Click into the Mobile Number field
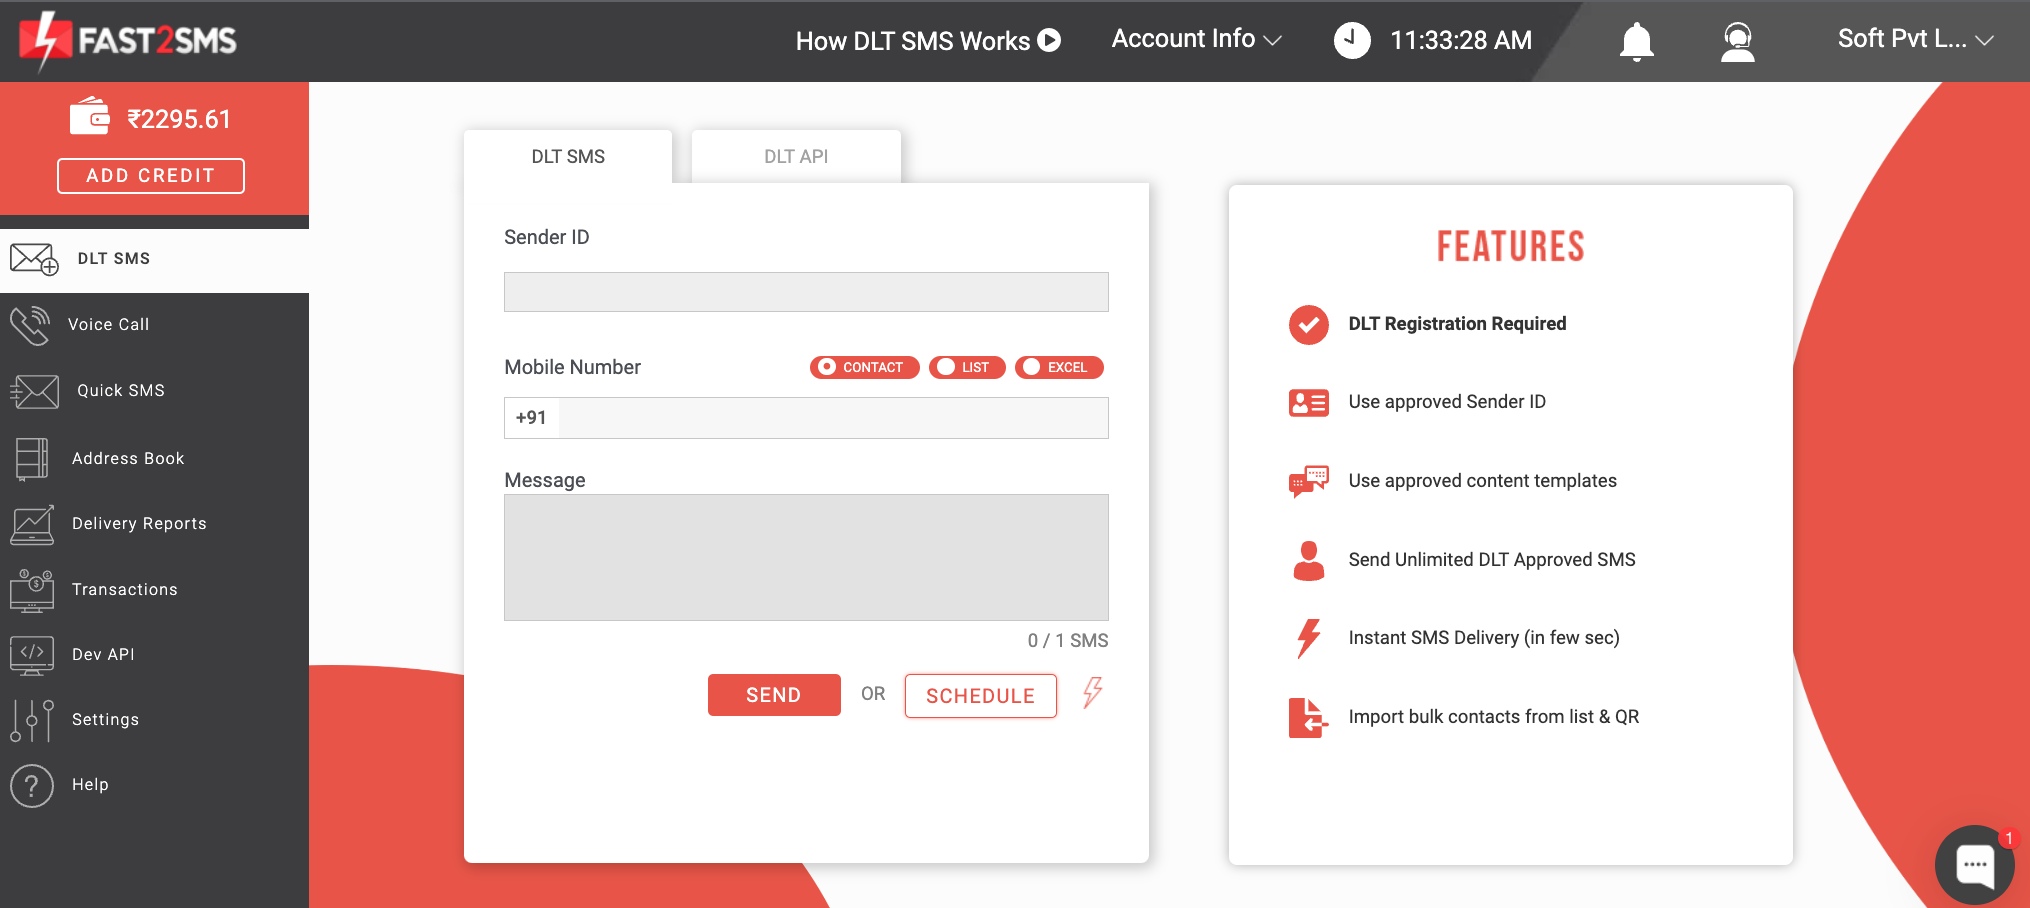The image size is (2030, 908). click(x=833, y=418)
